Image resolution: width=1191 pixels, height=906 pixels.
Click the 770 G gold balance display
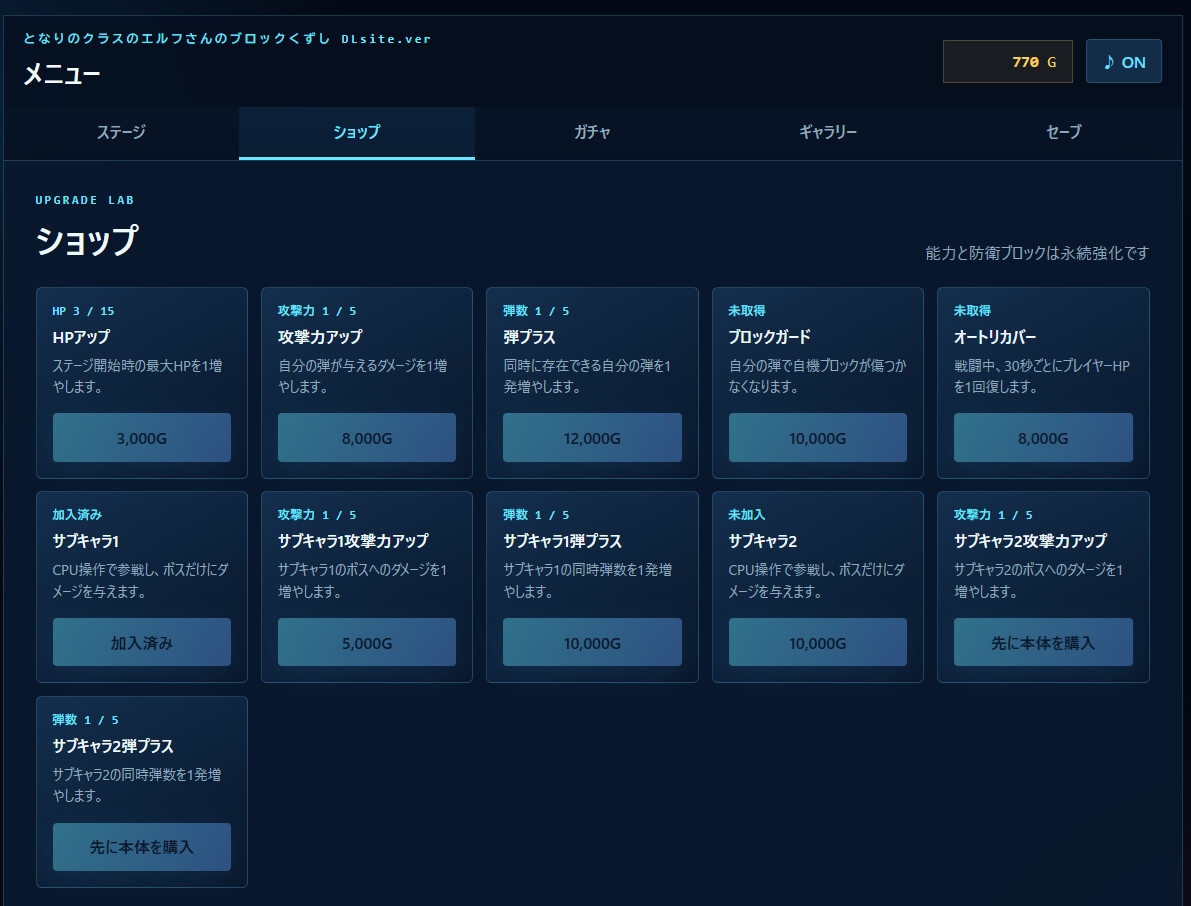coord(1007,62)
